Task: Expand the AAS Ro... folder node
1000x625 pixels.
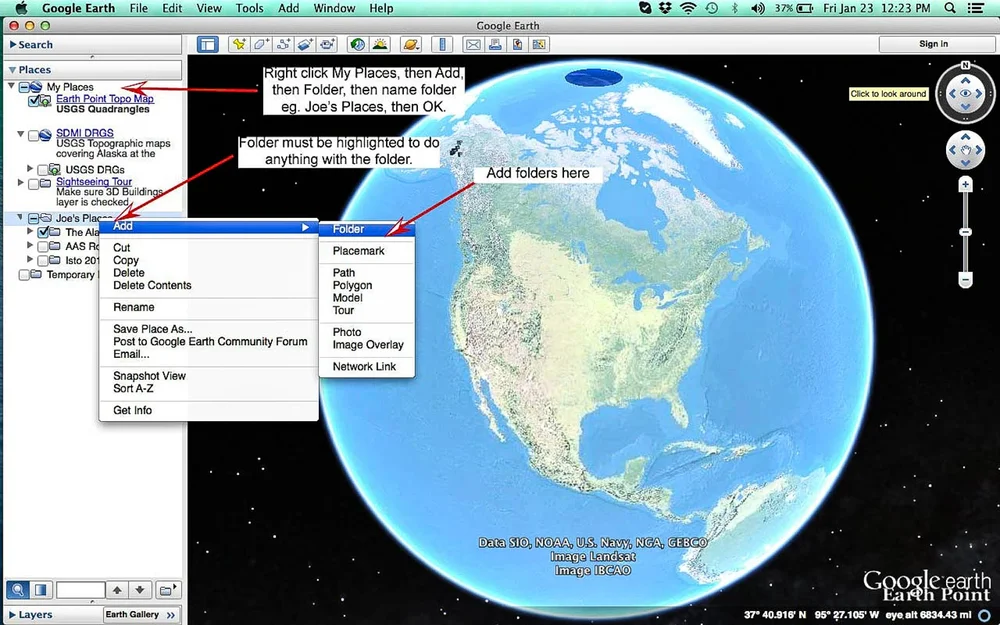Action: click(x=30, y=245)
